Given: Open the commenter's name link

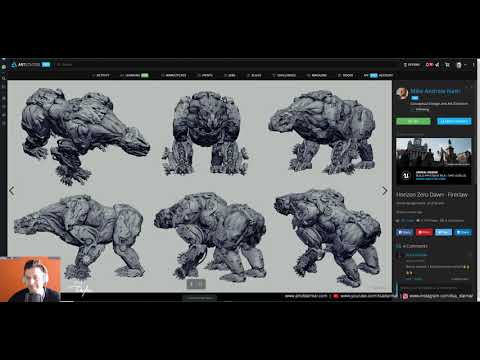Looking at the screenshot, I should pos(417,255).
